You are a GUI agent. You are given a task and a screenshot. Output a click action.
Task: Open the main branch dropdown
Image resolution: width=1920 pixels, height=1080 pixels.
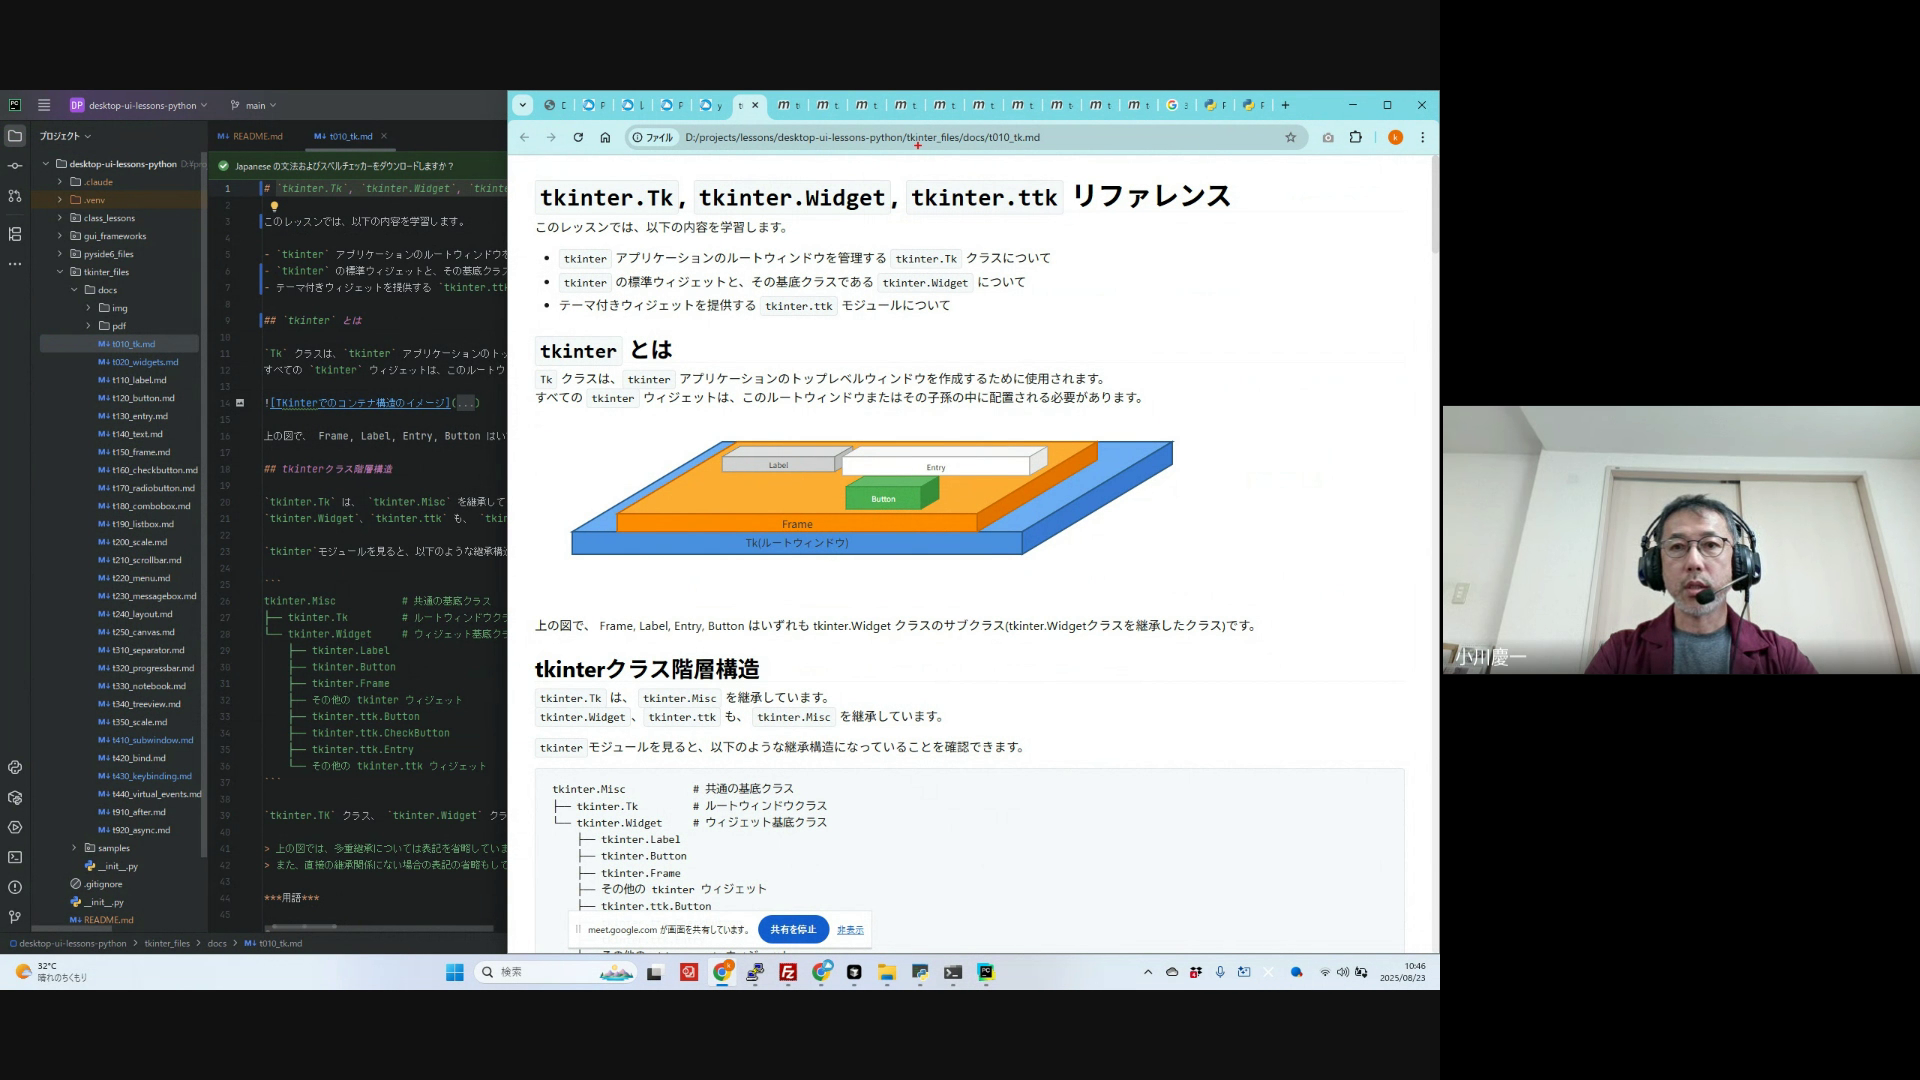pyautogui.click(x=254, y=105)
